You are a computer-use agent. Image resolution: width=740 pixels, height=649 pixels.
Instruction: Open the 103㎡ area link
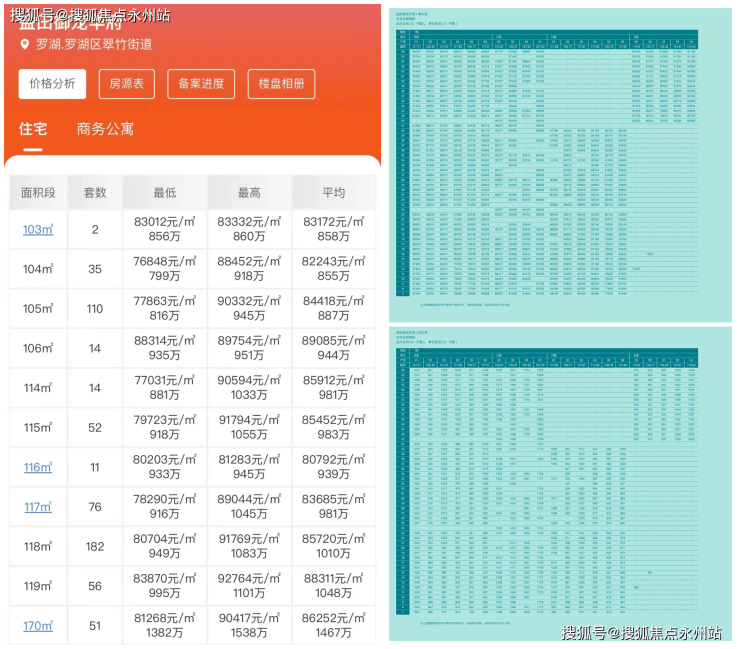click(38, 229)
